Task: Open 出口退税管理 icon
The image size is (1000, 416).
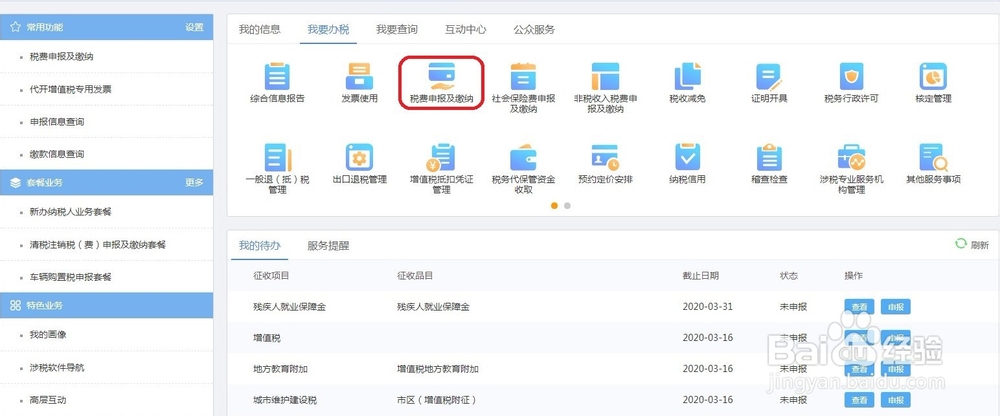Action: click(x=359, y=157)
